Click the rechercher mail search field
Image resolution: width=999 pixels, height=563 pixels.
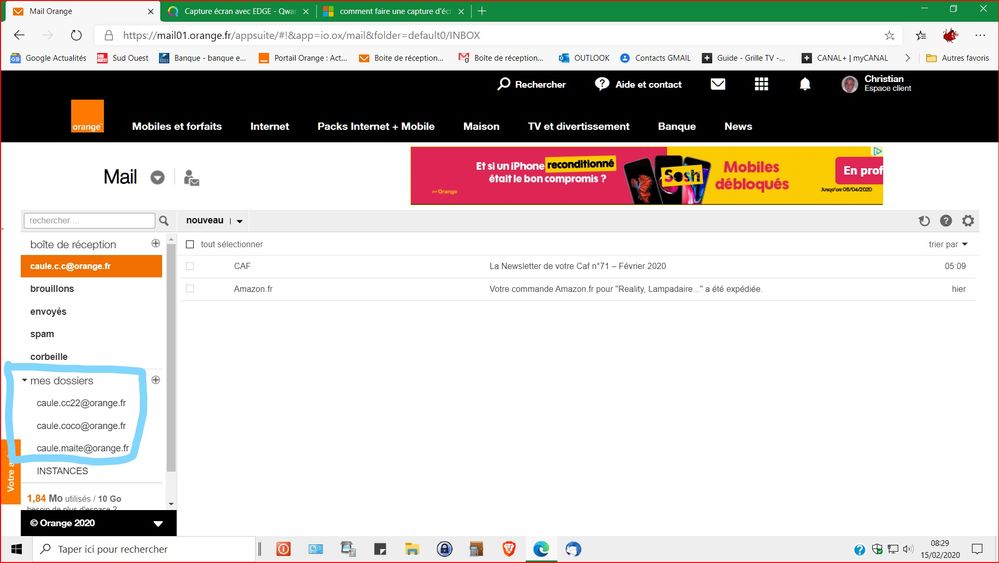(89, 220)
